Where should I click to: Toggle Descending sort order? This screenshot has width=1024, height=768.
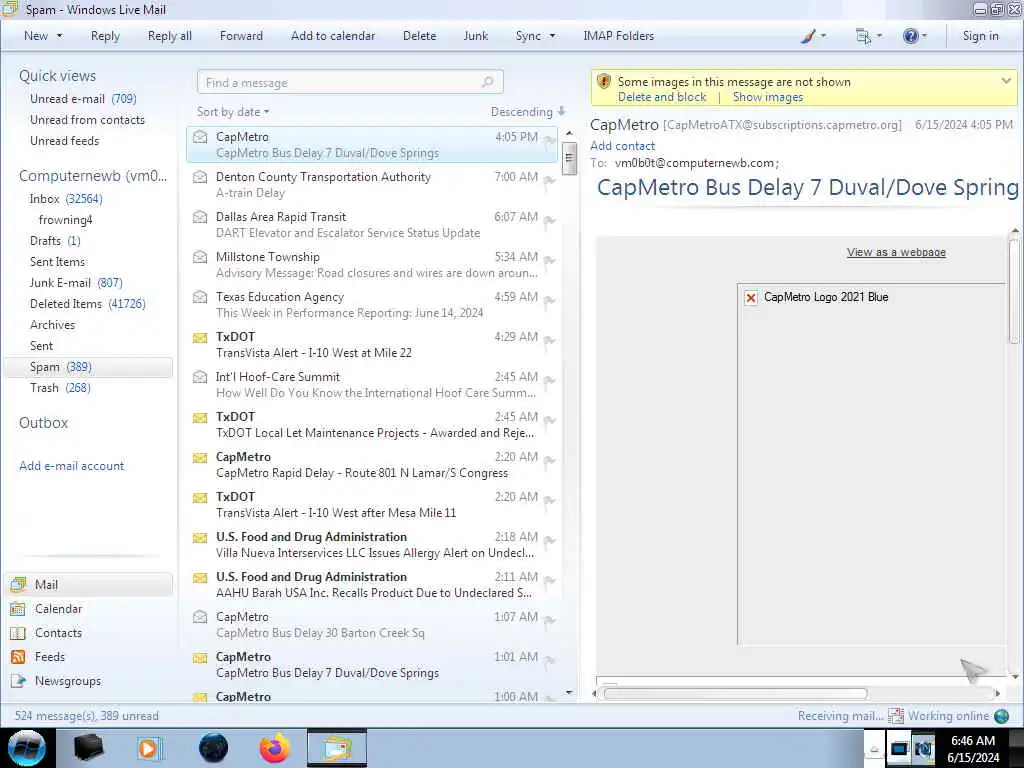(x=528, y=112)
